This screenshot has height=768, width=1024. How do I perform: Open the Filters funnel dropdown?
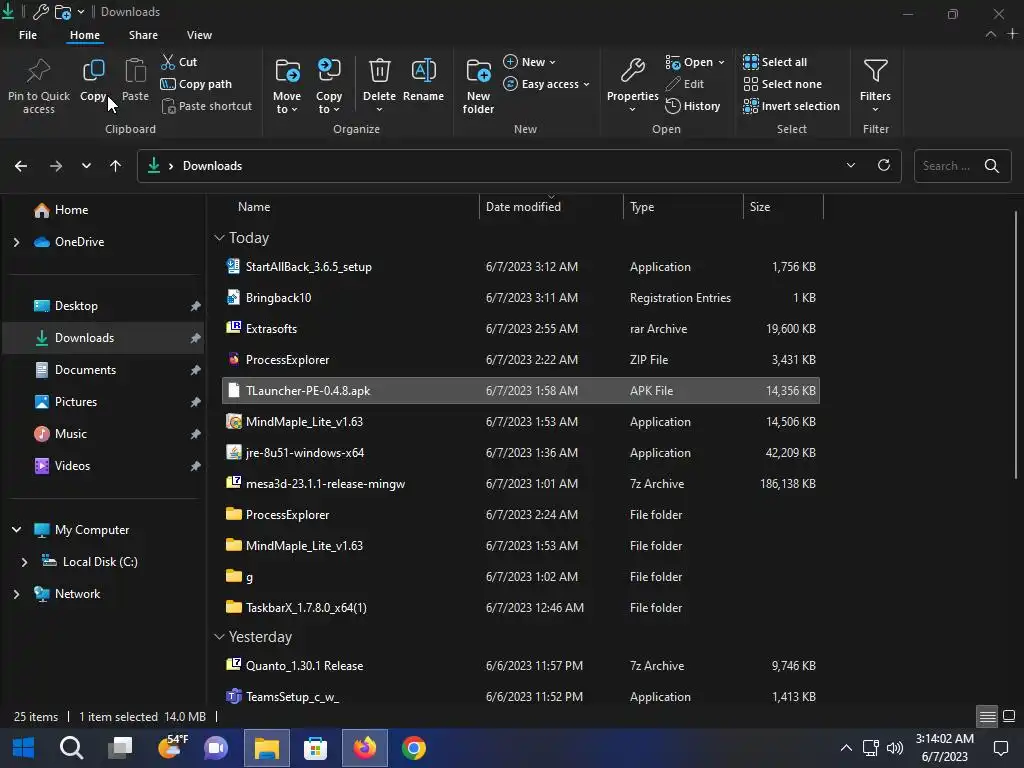pyautogui.click(x=875, y=85)
